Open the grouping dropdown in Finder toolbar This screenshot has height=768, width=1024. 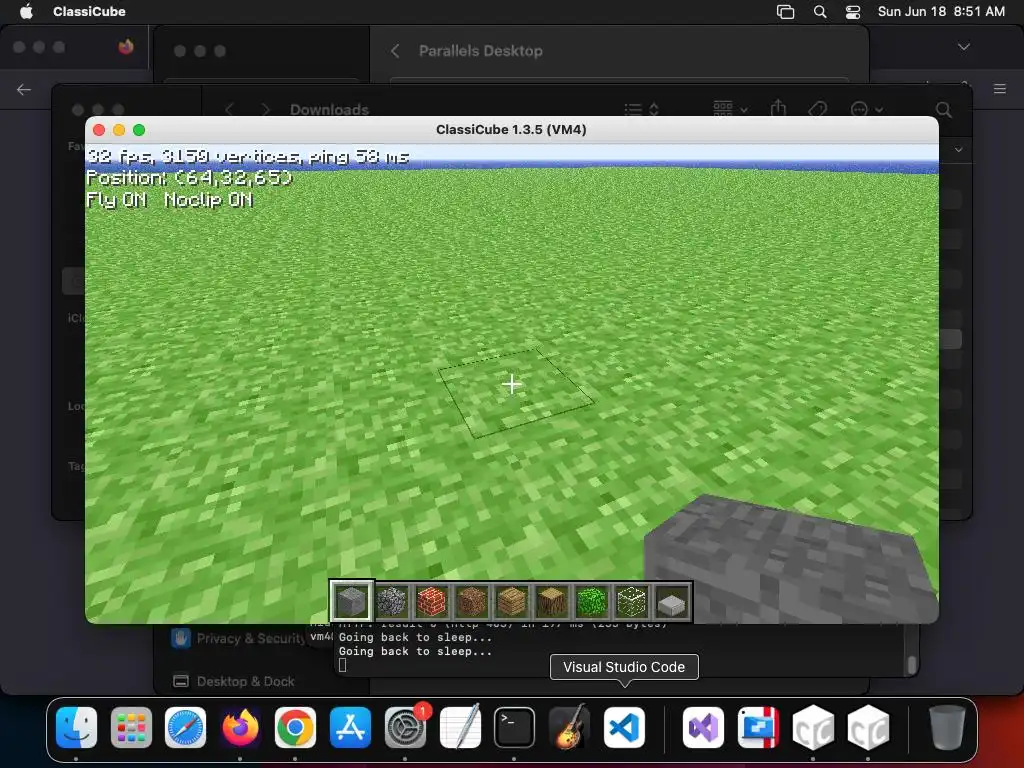click(x=730, y=108)
